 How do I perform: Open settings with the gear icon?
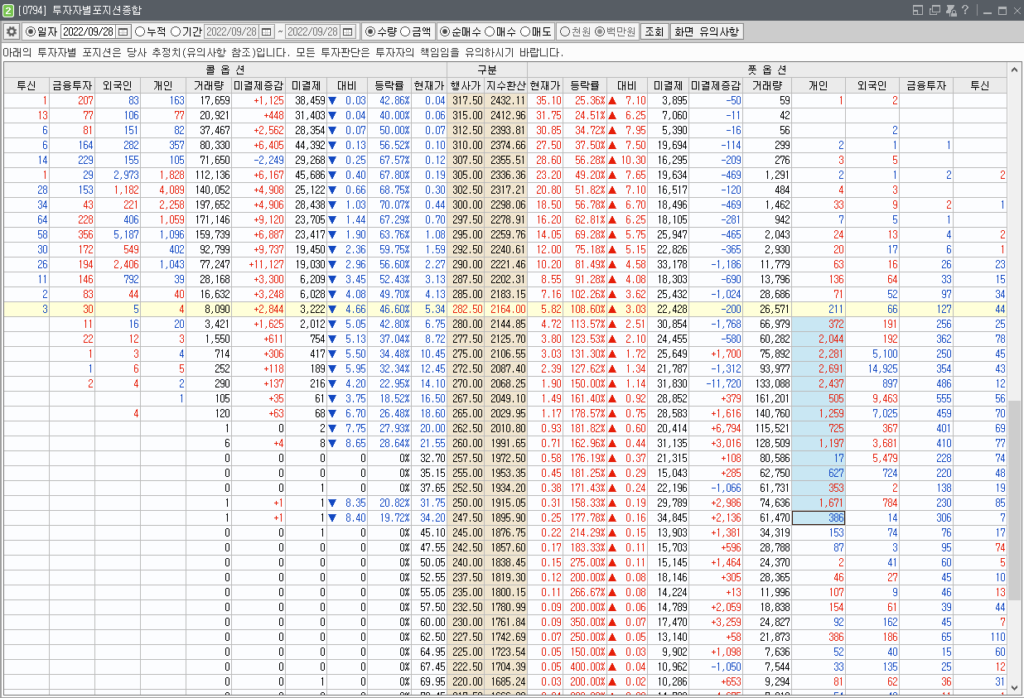click(x=12, y=32)
